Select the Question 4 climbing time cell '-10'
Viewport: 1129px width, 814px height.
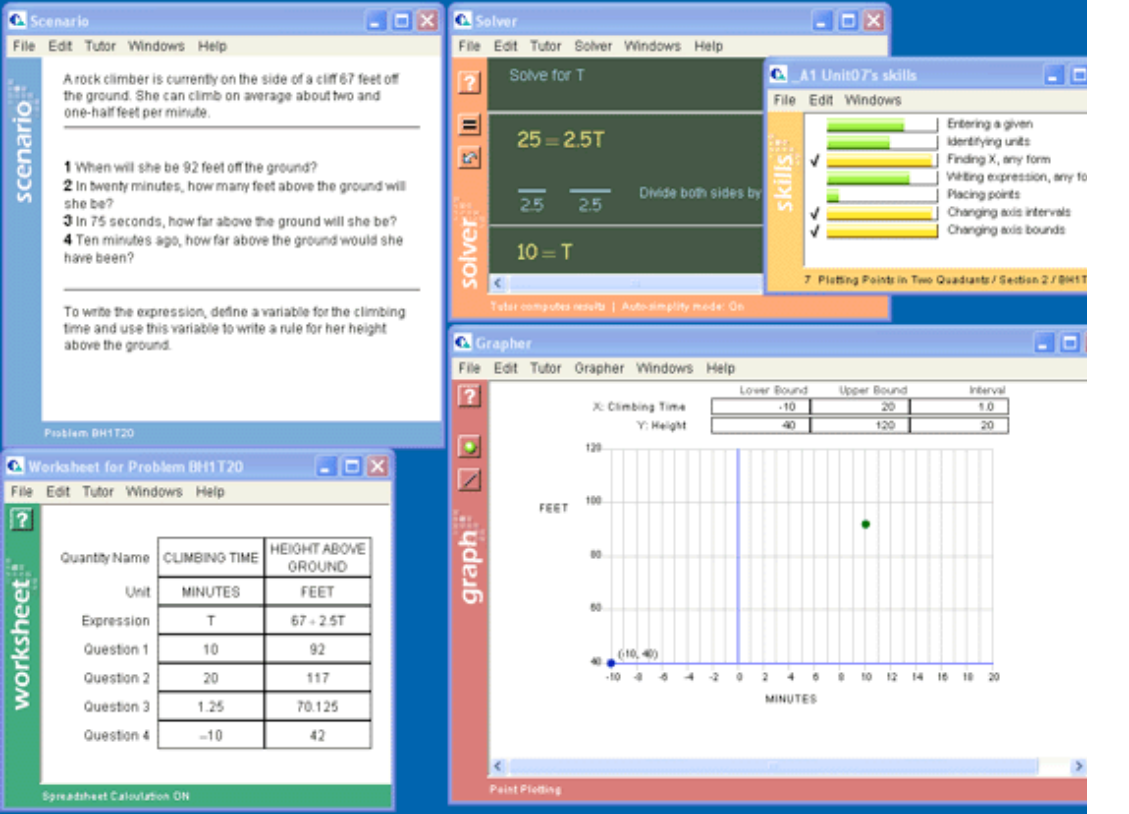(x=210, y=736)
